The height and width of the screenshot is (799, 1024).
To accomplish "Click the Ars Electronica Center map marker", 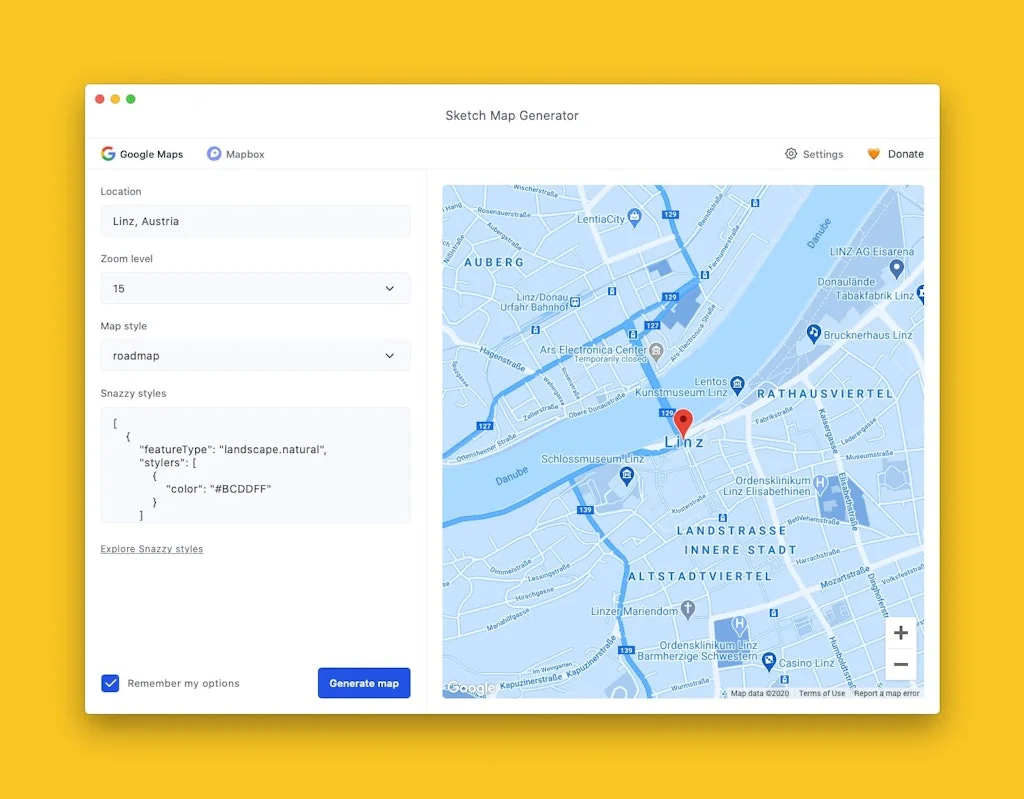I will coord(655,352).
